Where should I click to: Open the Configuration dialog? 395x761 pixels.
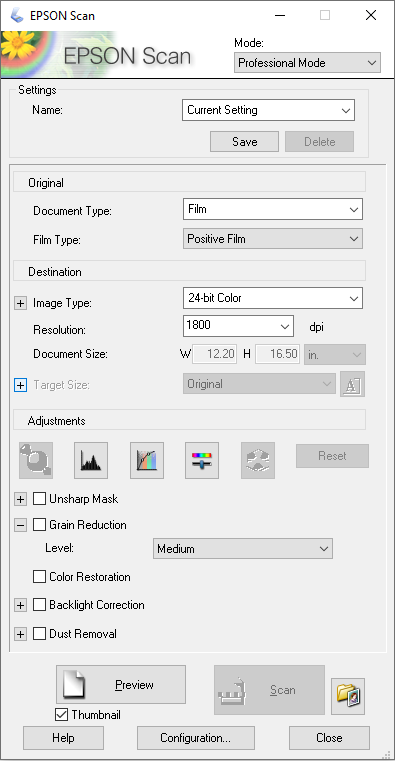196,738
